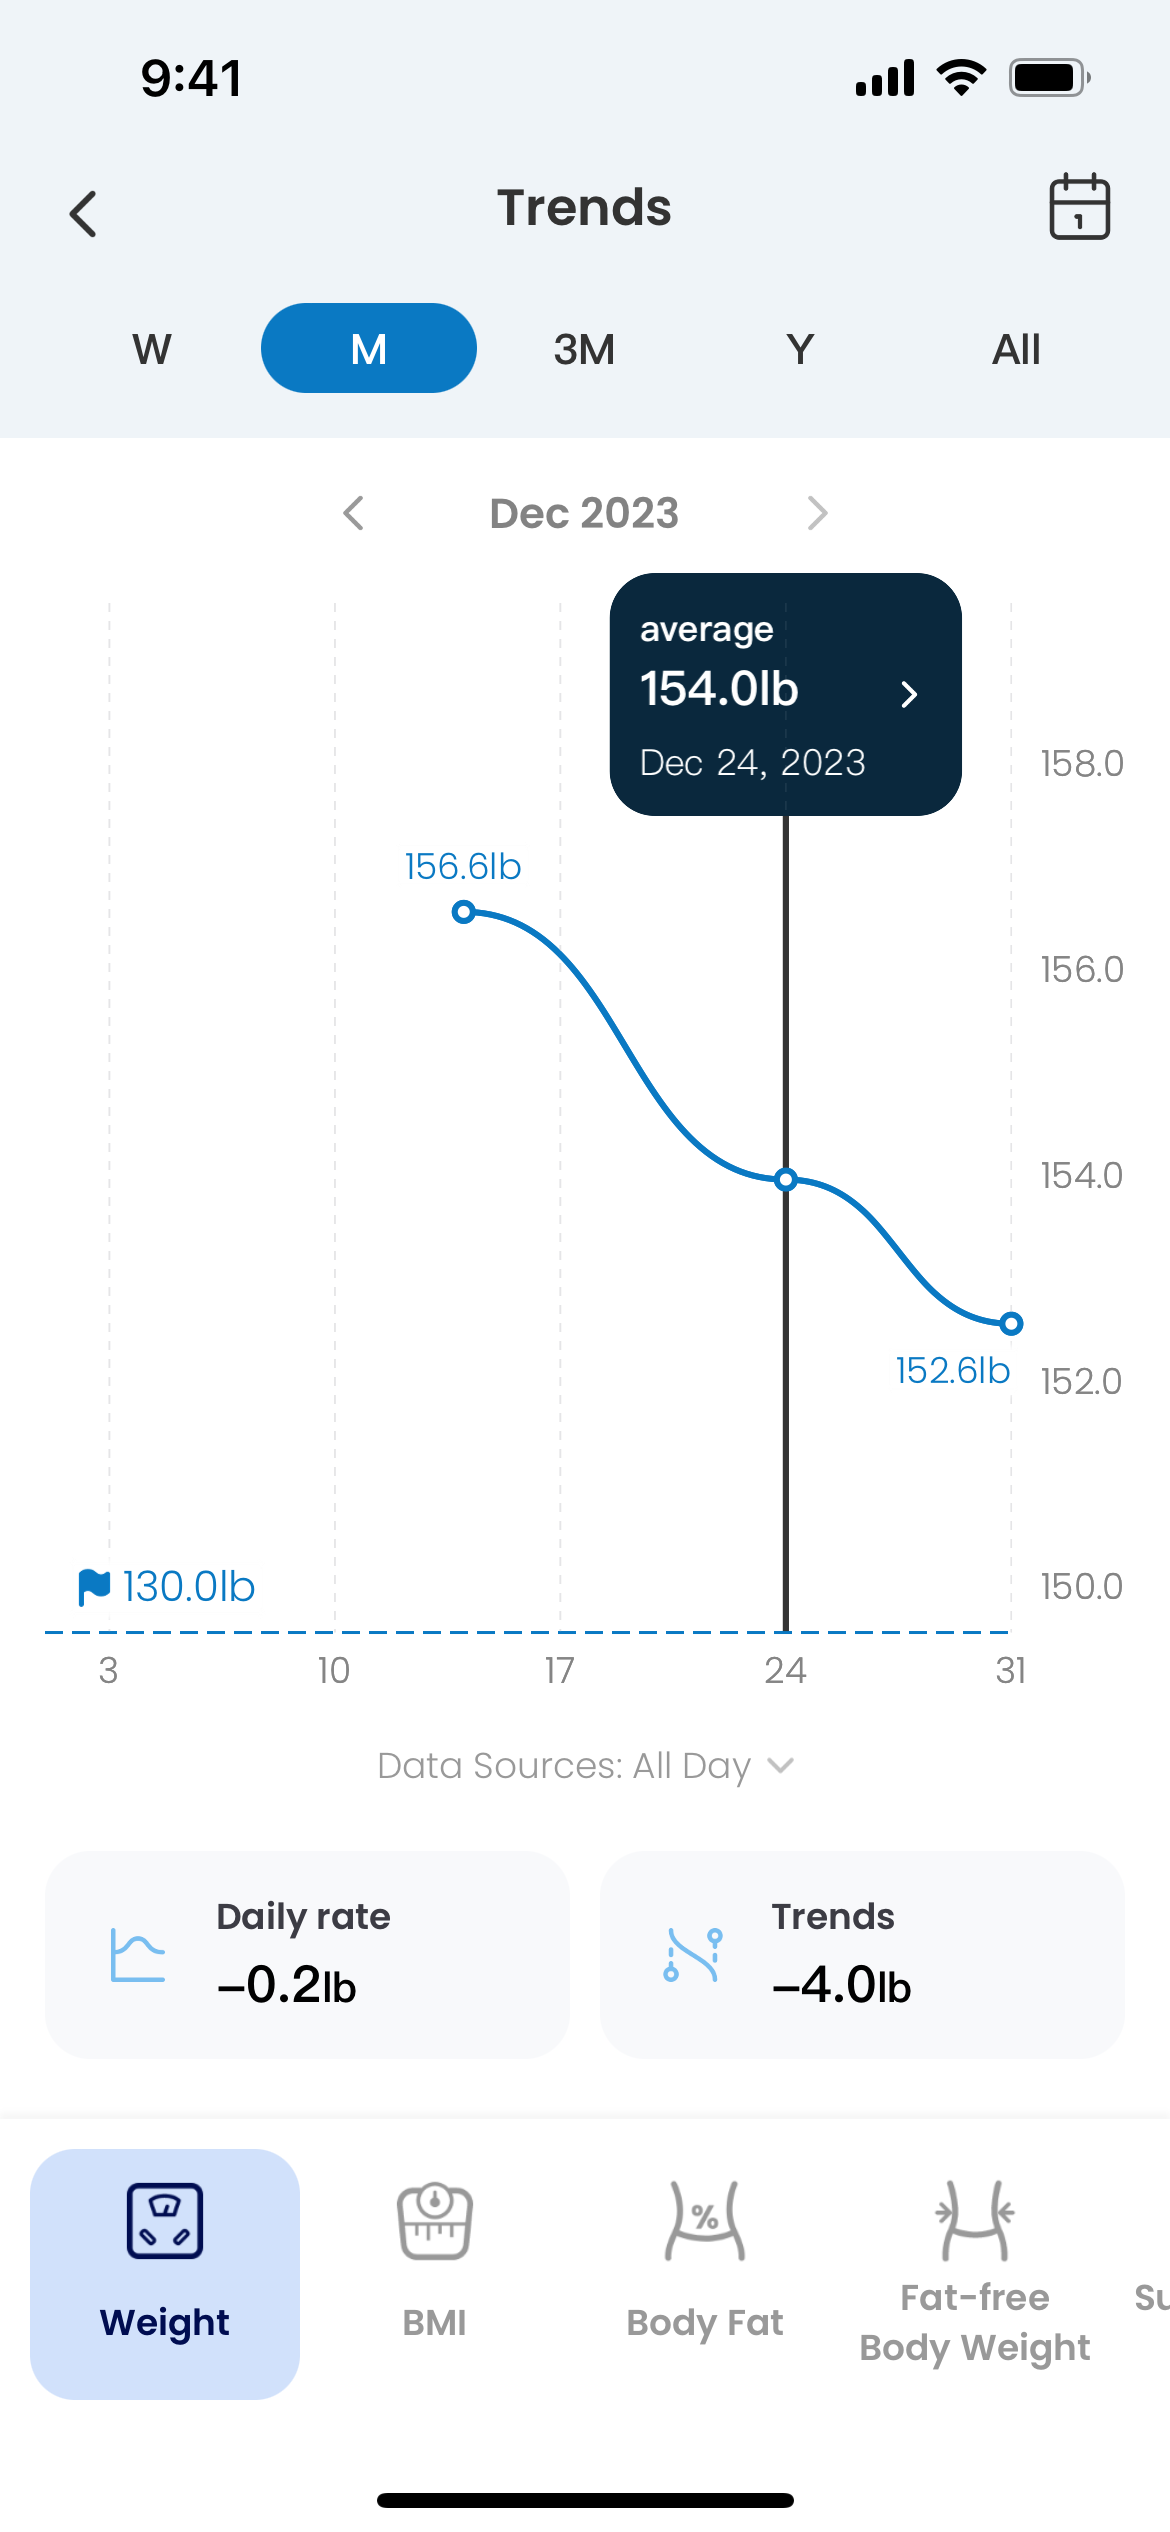Image resolution: width=1170 pixels, height=2532 pixels.
Task: Switch to the W weekly range
Action: 152,349
